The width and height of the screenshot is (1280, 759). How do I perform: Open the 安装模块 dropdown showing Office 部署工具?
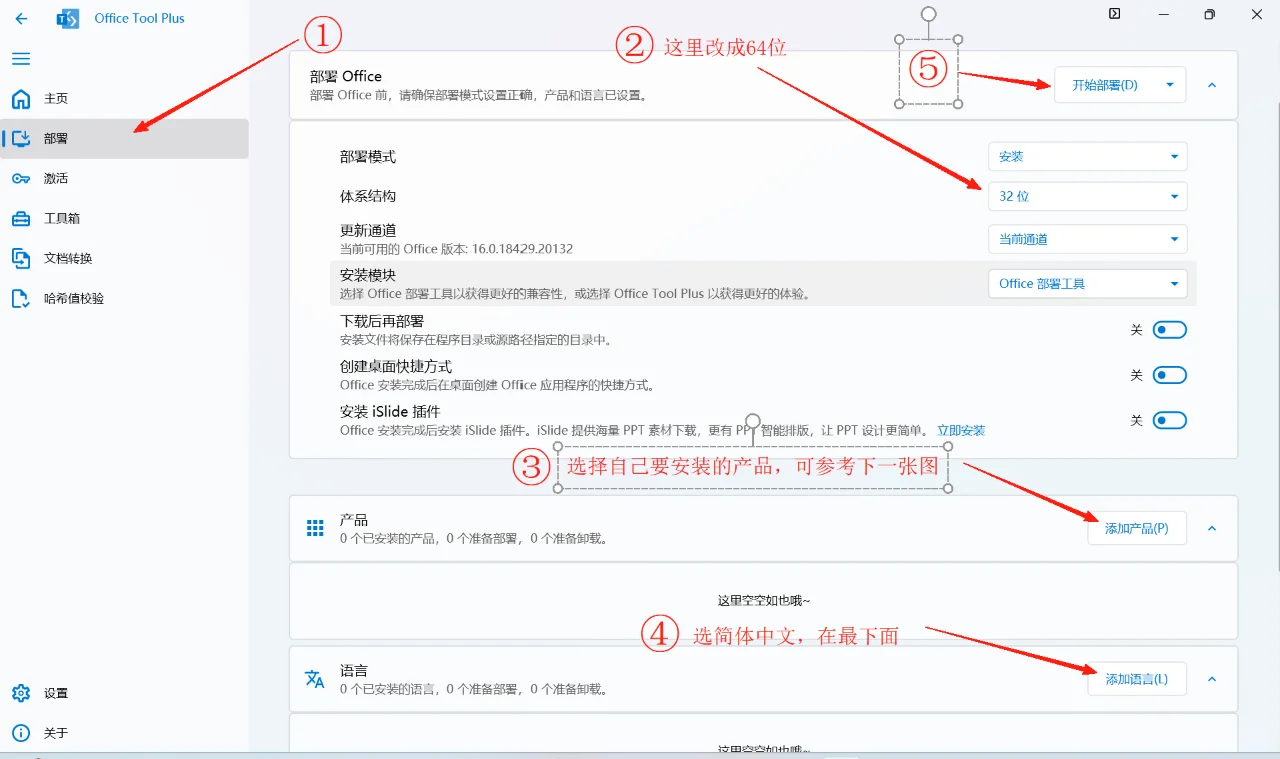pyautogui.click(x=1087, y=283)
